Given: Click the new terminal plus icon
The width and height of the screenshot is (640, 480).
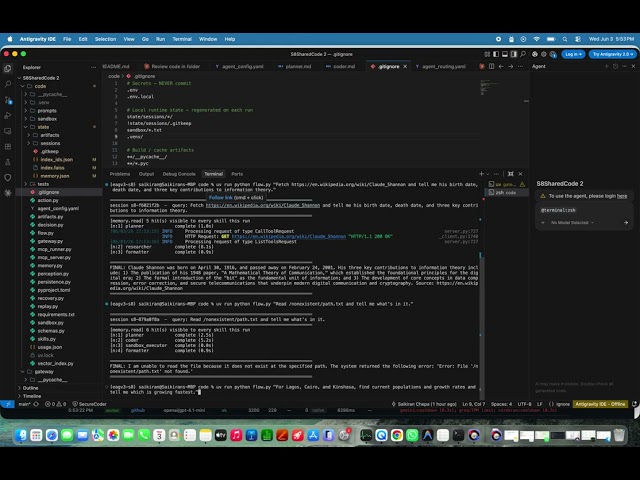Looking at the screenshot, I should coord(482,174).
